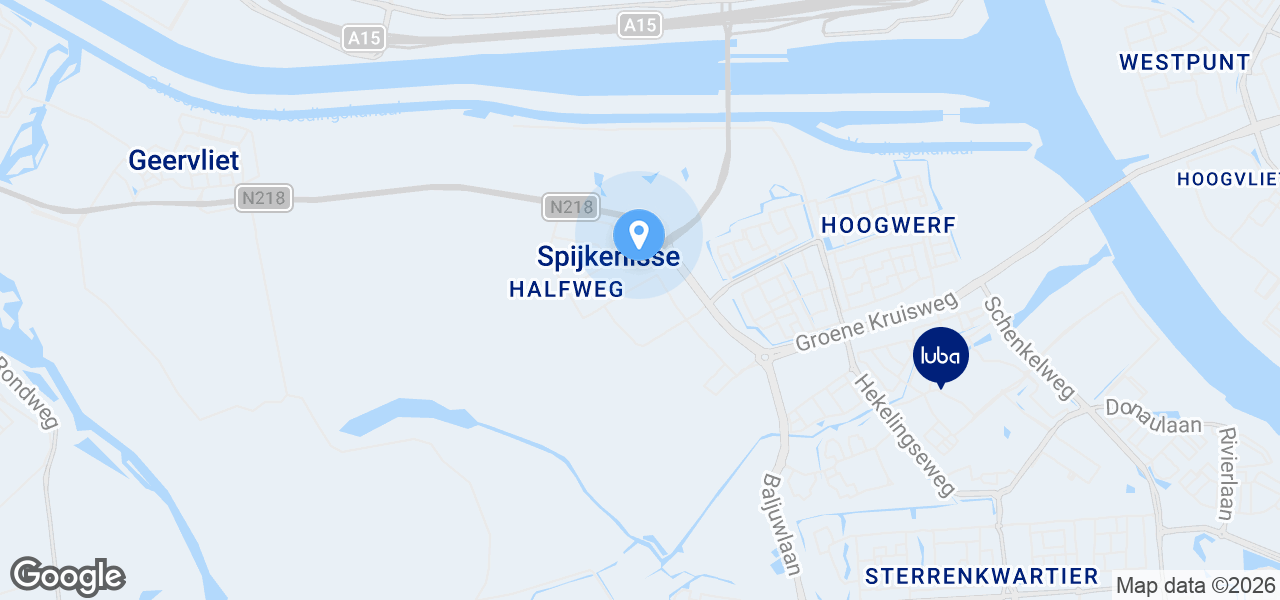The height and width of the screenshot is (600, 1280).
Task: Select the Baljuwlaan street label
Action: coord(782,524)
